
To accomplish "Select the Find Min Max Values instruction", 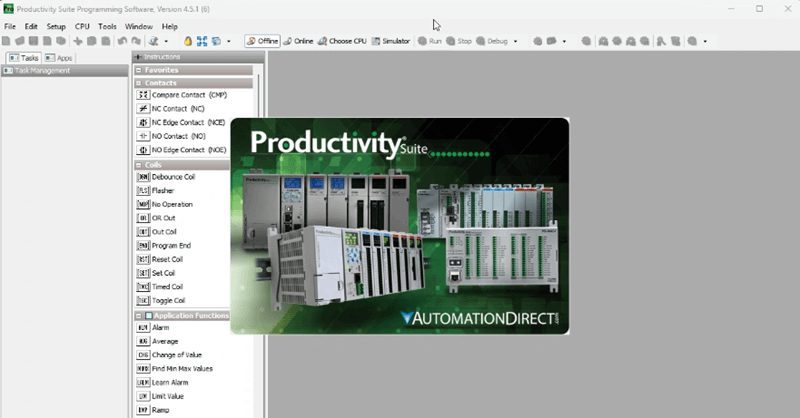I will (x=182, y=368).
